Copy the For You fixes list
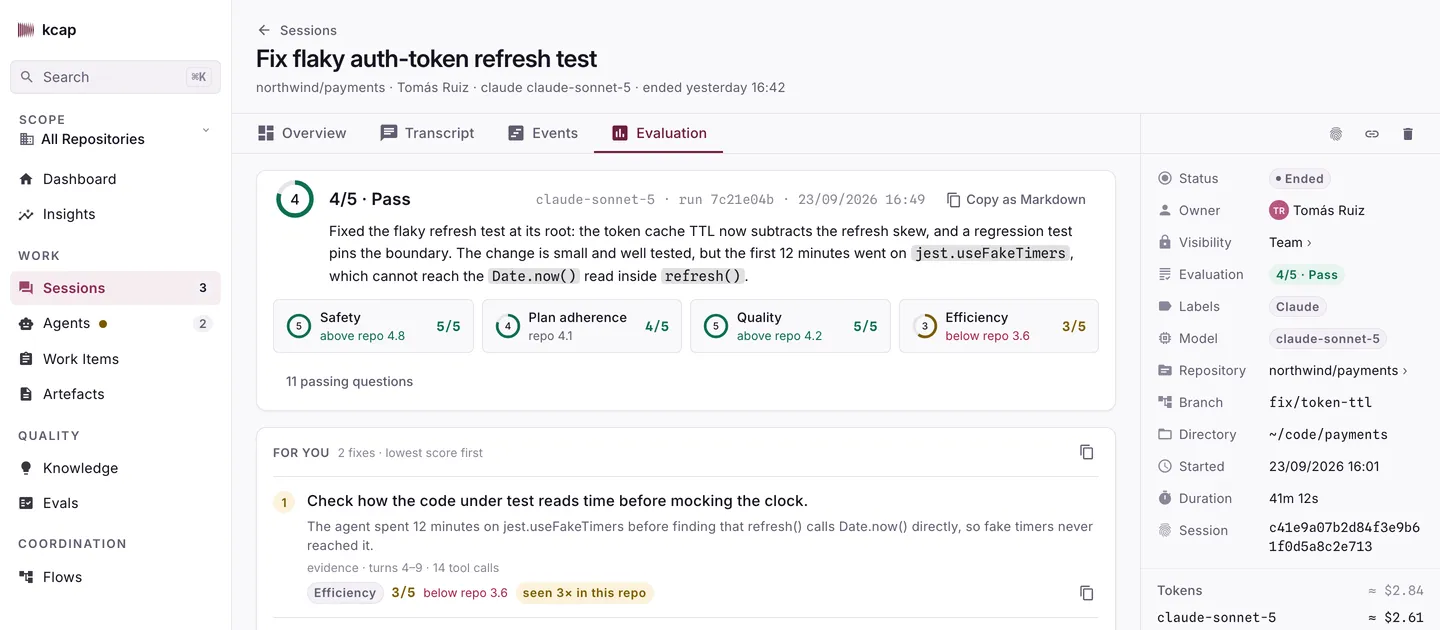 click(1087, 452)
